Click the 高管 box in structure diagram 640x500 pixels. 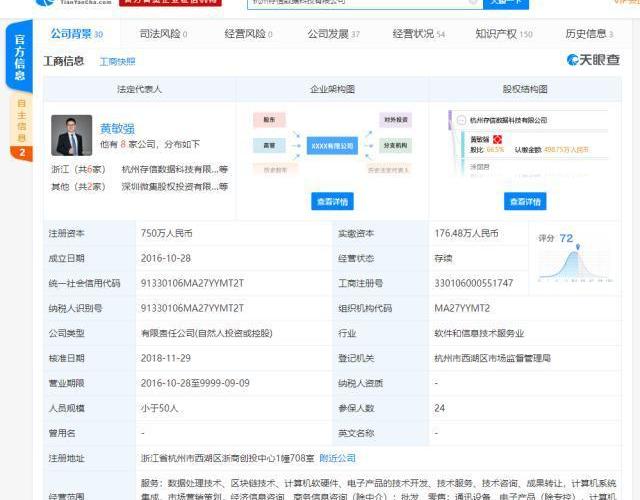(x=269, y=145)
